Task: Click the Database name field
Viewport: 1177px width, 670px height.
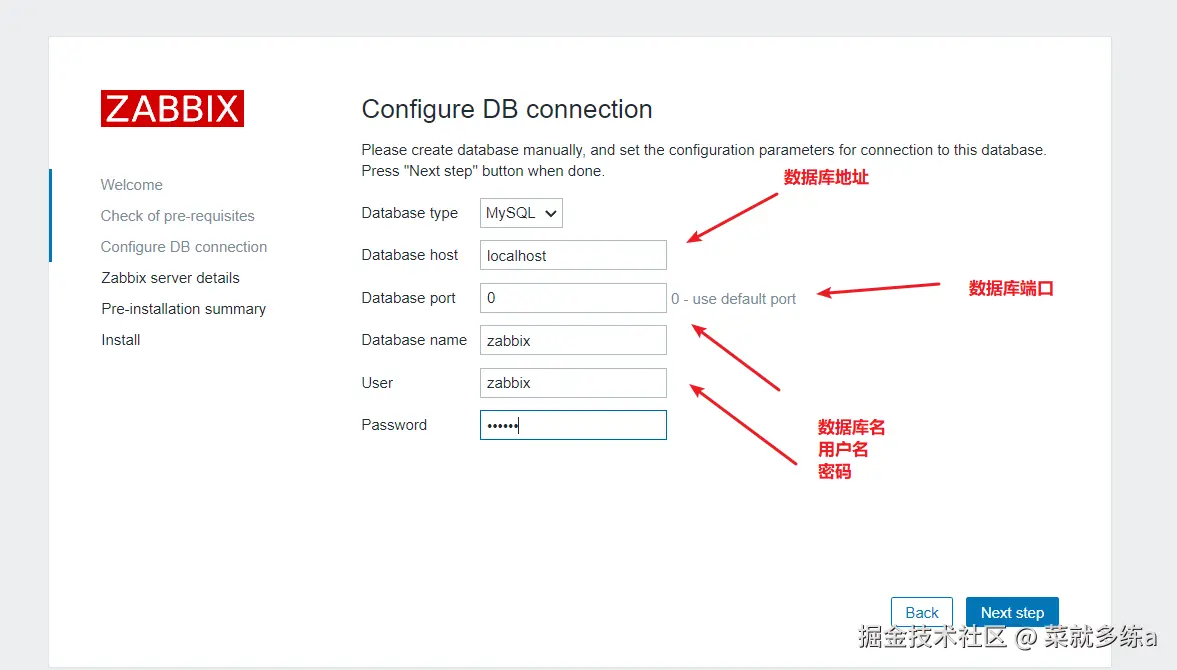Action: (573, 340)
